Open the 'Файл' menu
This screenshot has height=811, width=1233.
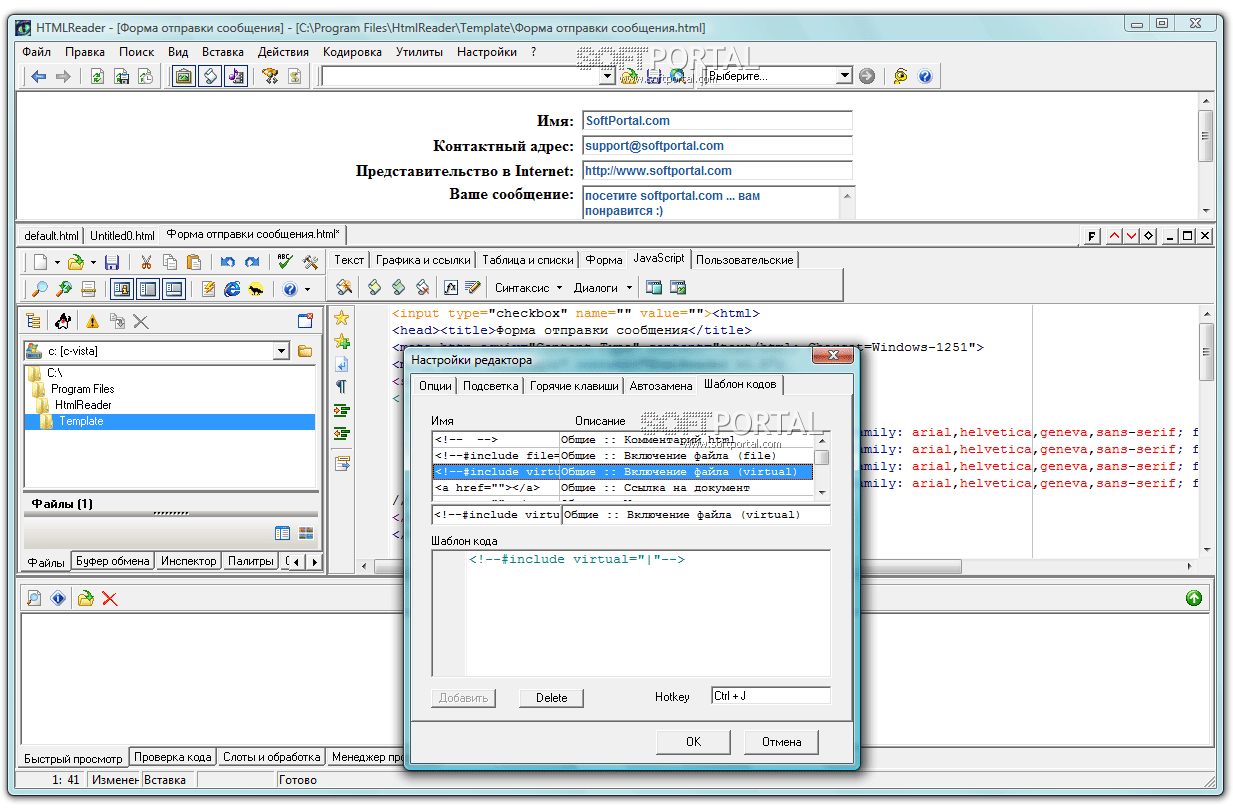[x=36, y=52]
